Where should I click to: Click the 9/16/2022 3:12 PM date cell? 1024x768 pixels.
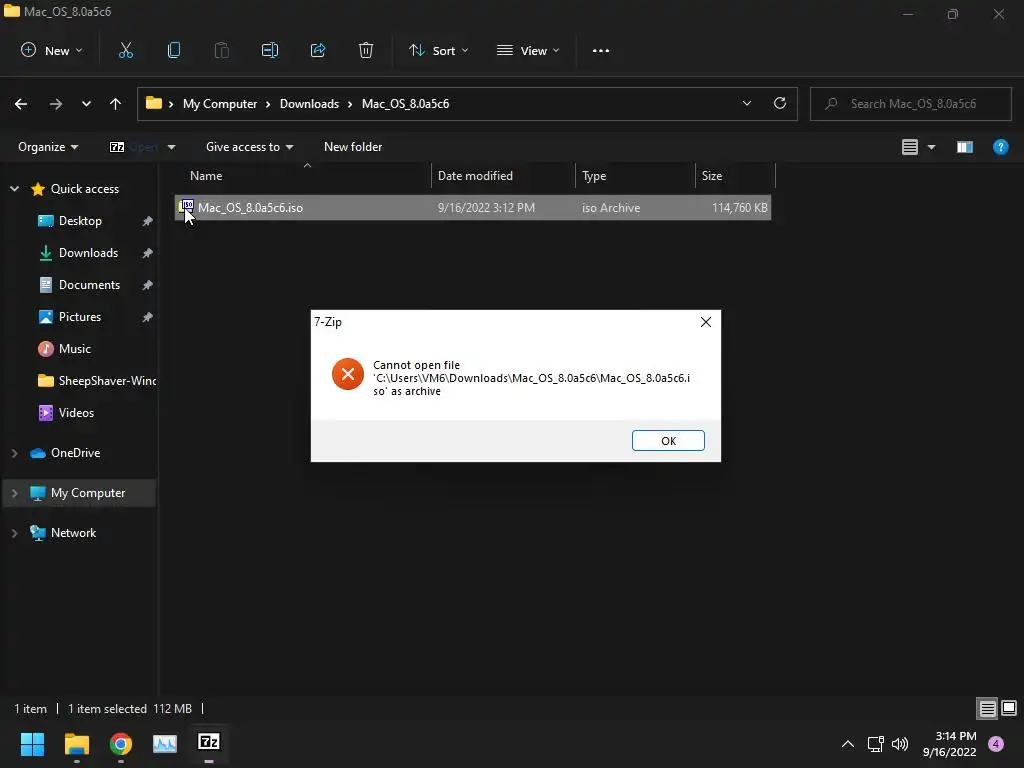[486, 208]
